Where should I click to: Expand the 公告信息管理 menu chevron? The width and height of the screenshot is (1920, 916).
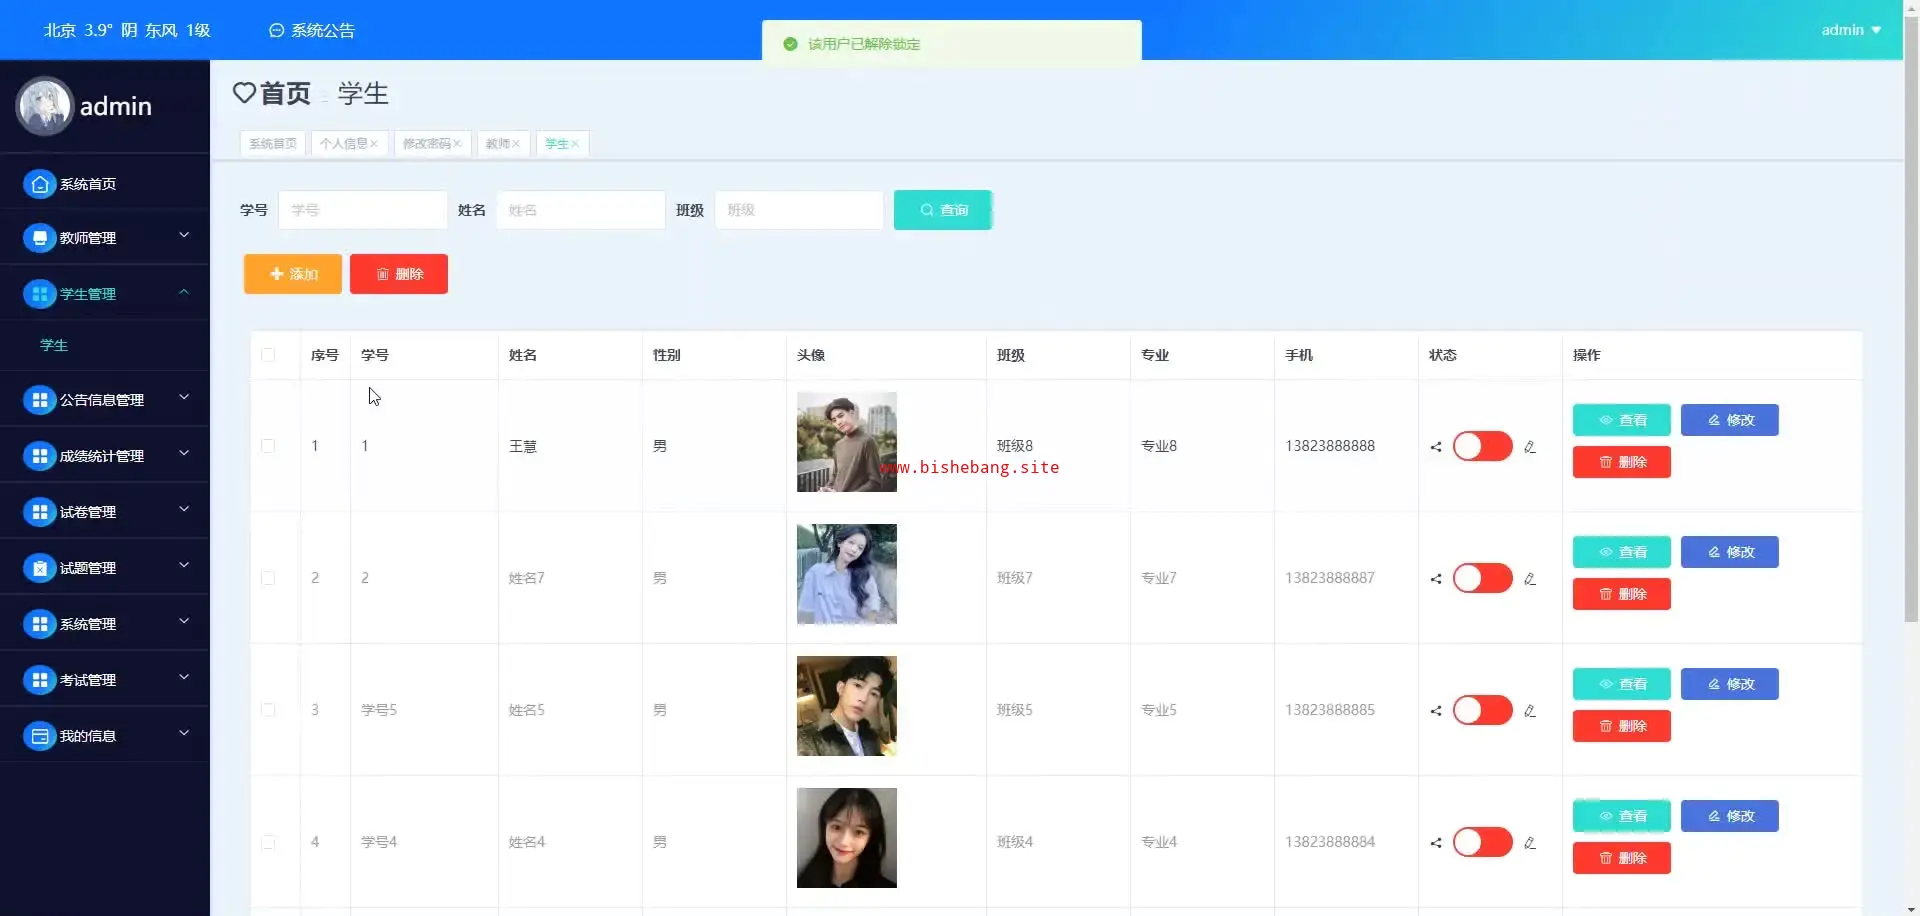pyautogui.click(x=184, y=398)
